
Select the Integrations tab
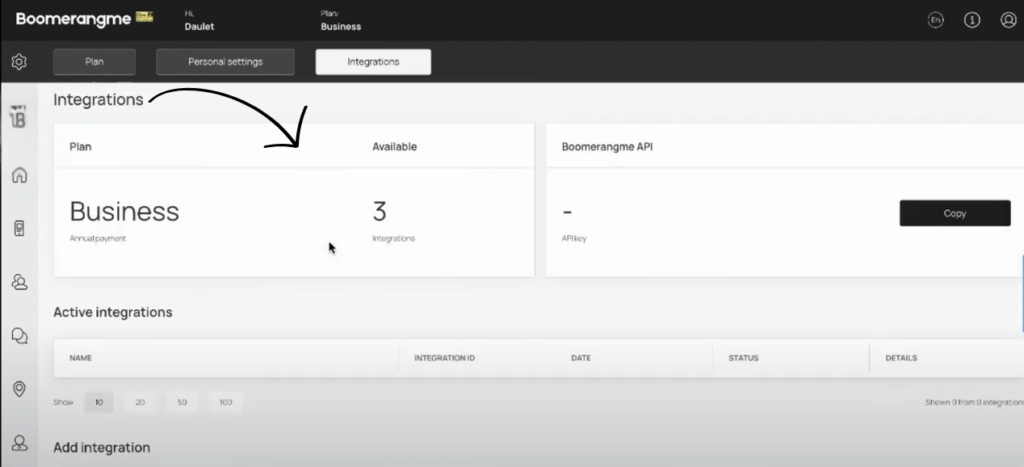click(373, 62)
